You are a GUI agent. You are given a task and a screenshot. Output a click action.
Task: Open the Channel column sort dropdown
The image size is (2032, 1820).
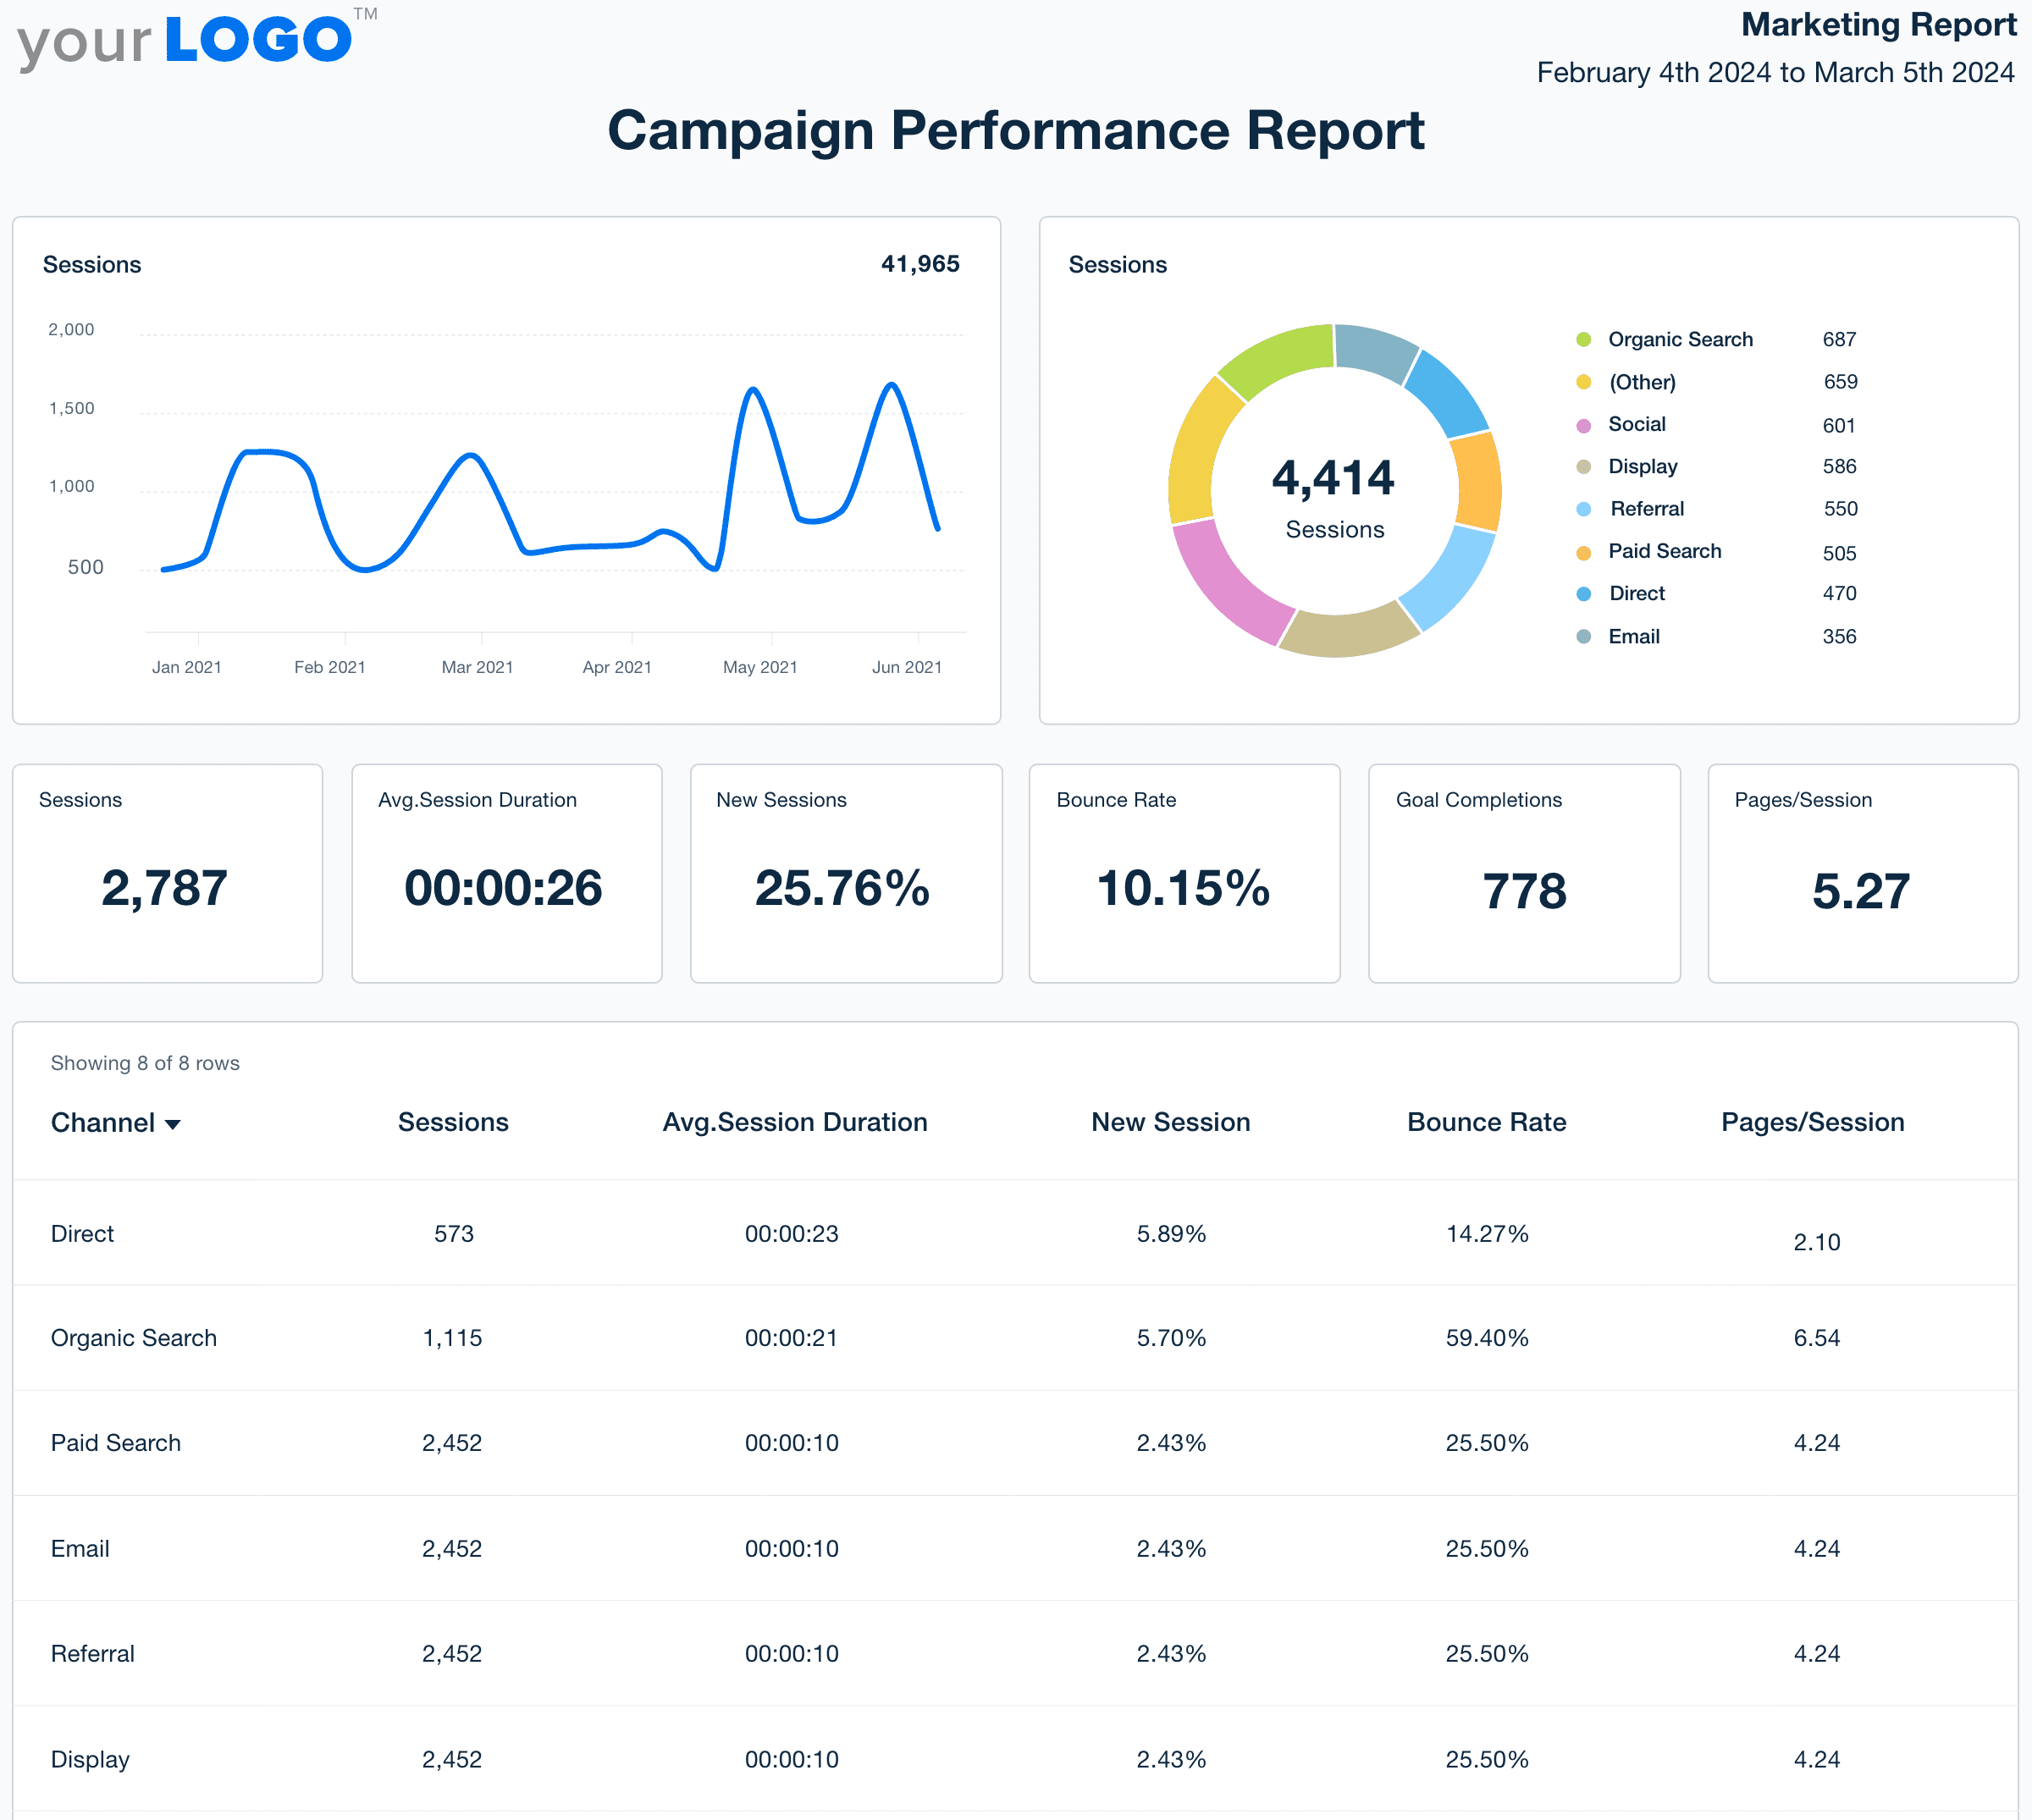point(176,1123)
